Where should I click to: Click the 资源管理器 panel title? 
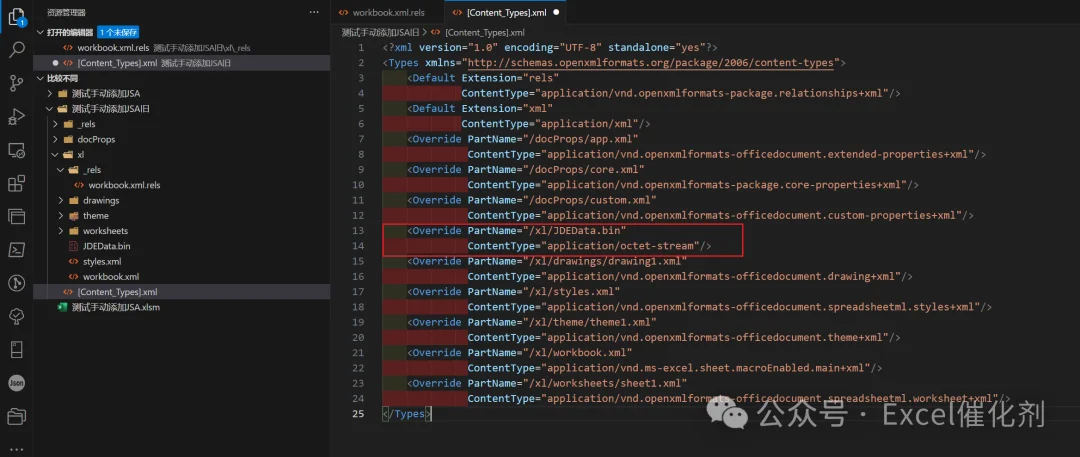click(x=66, y=12)
